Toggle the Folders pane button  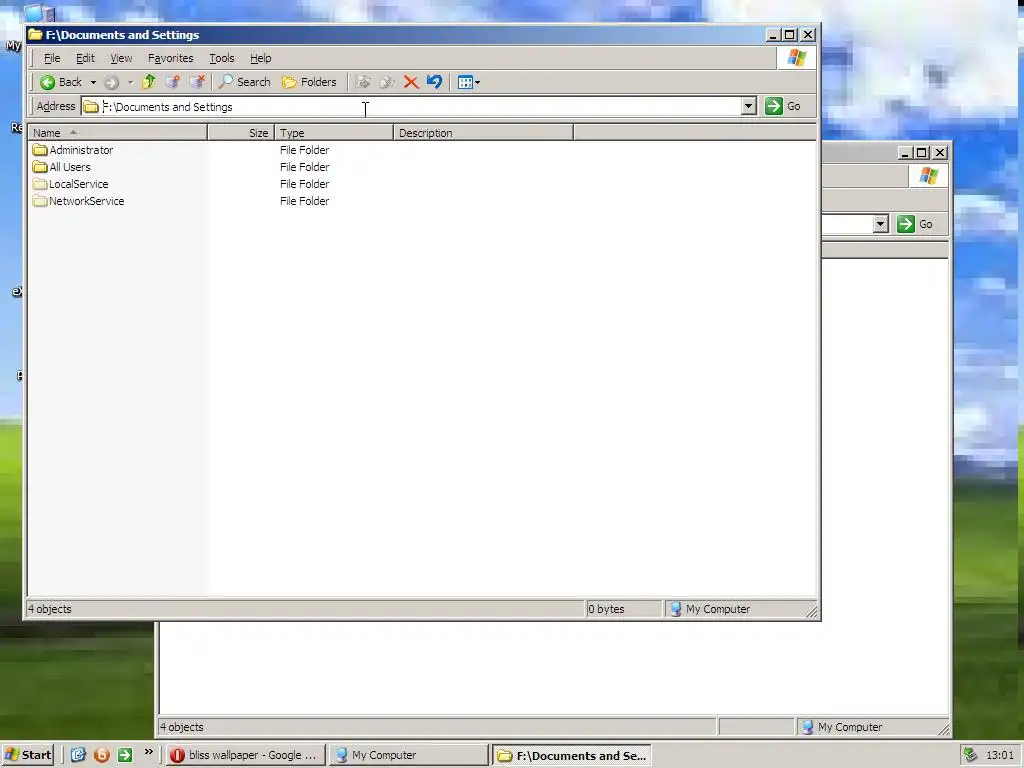tap(309, 82)
